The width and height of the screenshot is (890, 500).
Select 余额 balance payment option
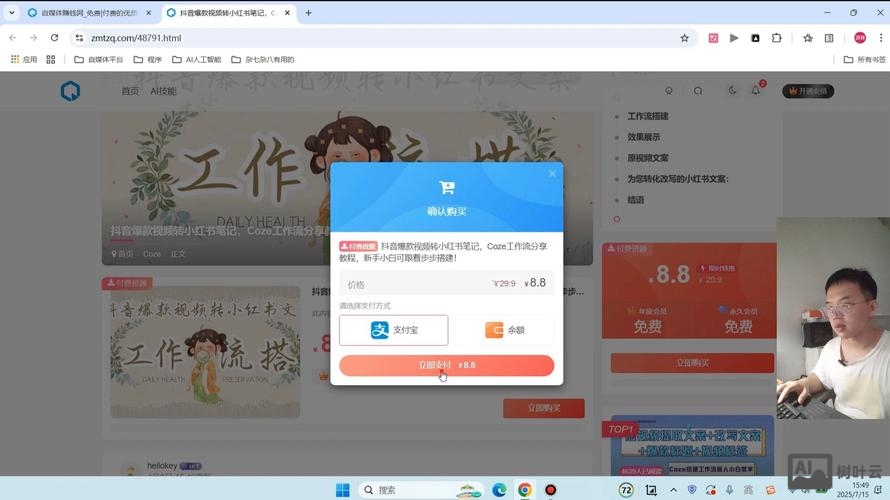pyautogui.click(x=505, y=330)
